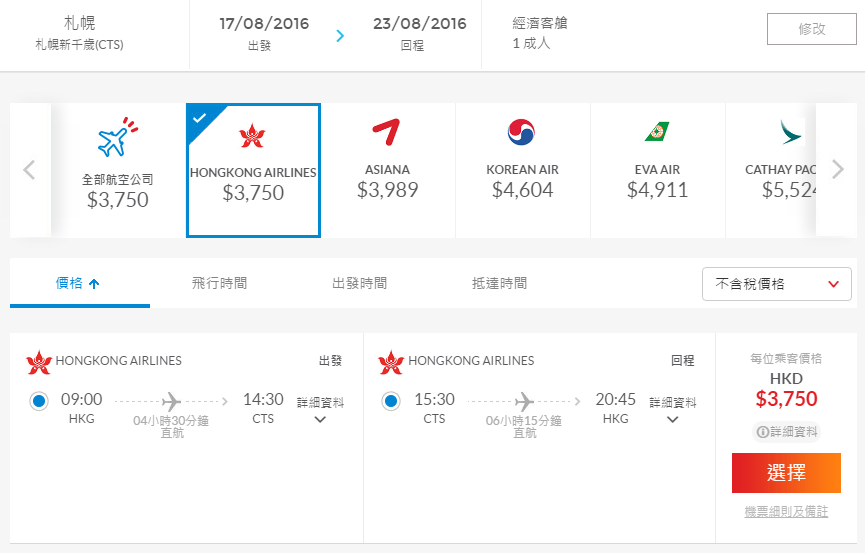Sort results by 飛行時間 tab

pyautogui.click(x=220, y=283)
